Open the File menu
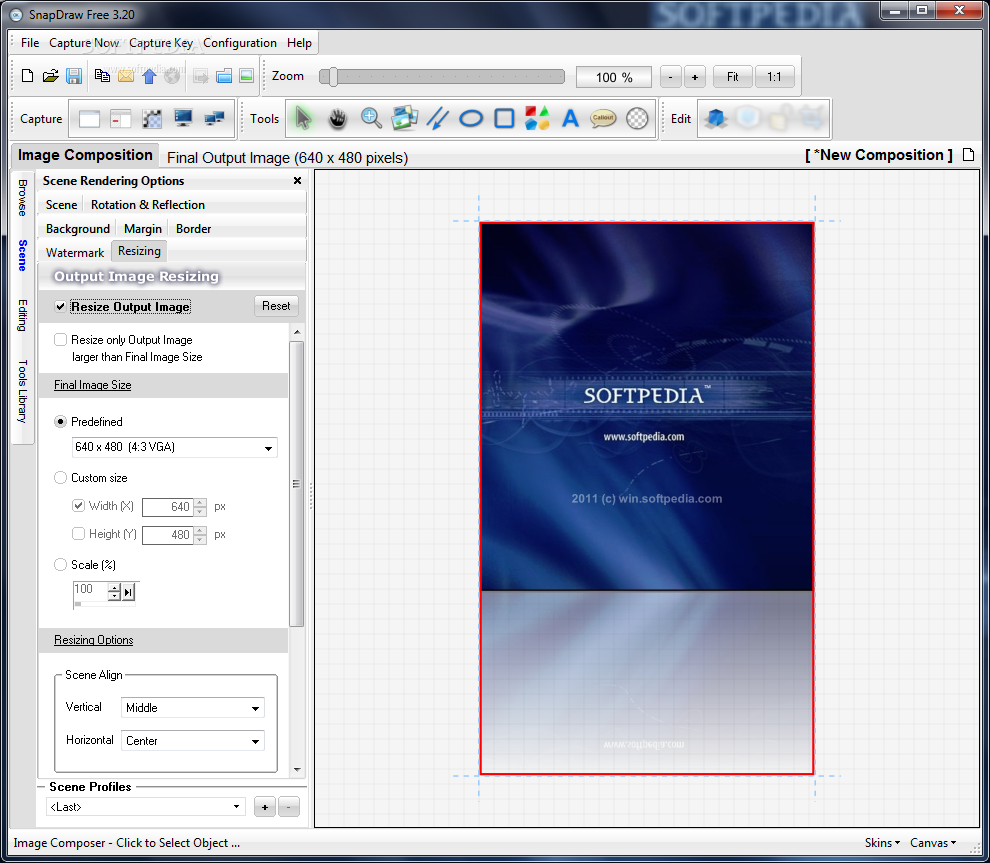This screenshot has width=990, height=863. pyautogui.click(x=30, y=43)
